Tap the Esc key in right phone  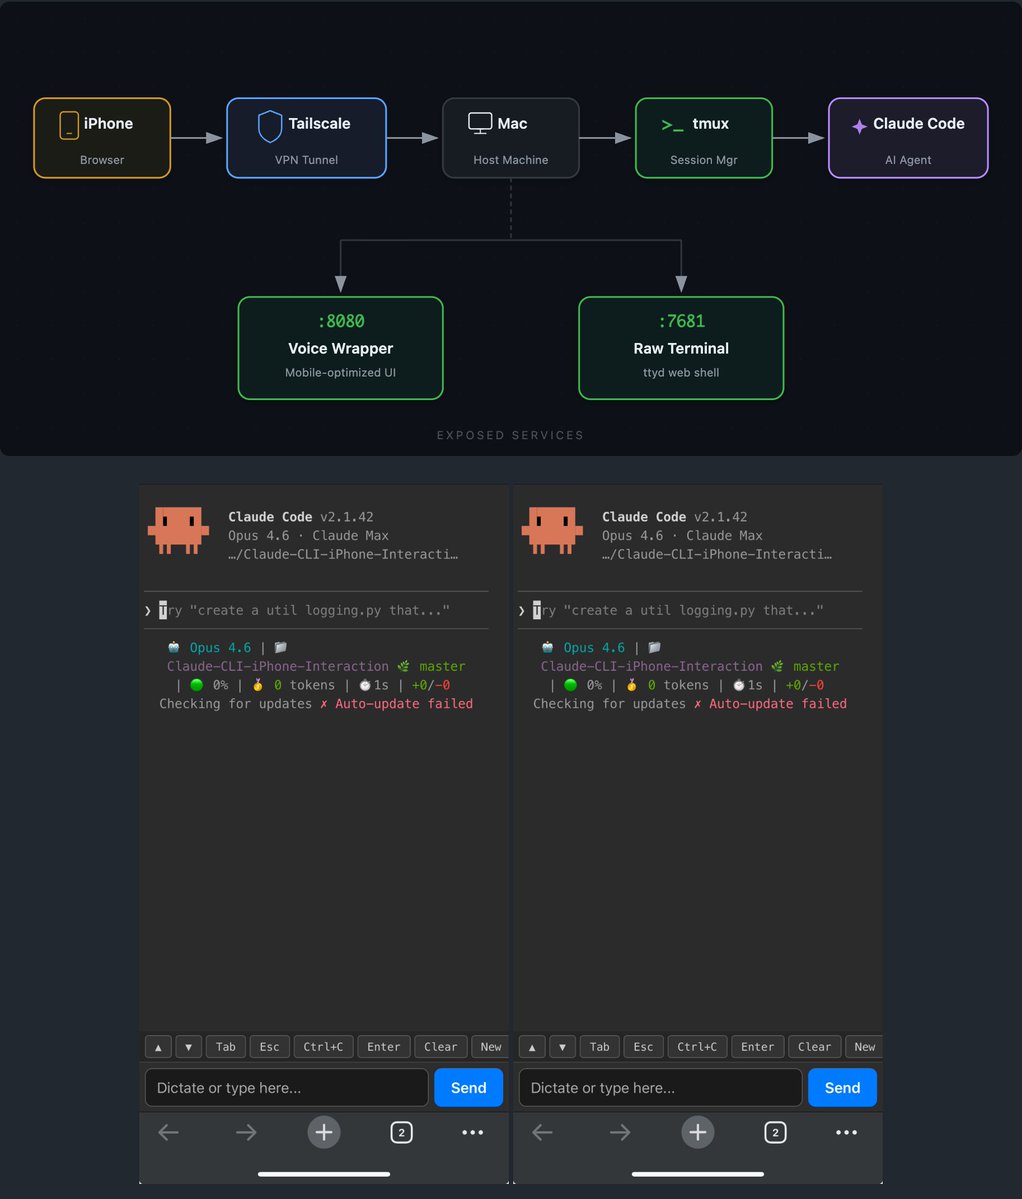click(x=643, y=1047)
